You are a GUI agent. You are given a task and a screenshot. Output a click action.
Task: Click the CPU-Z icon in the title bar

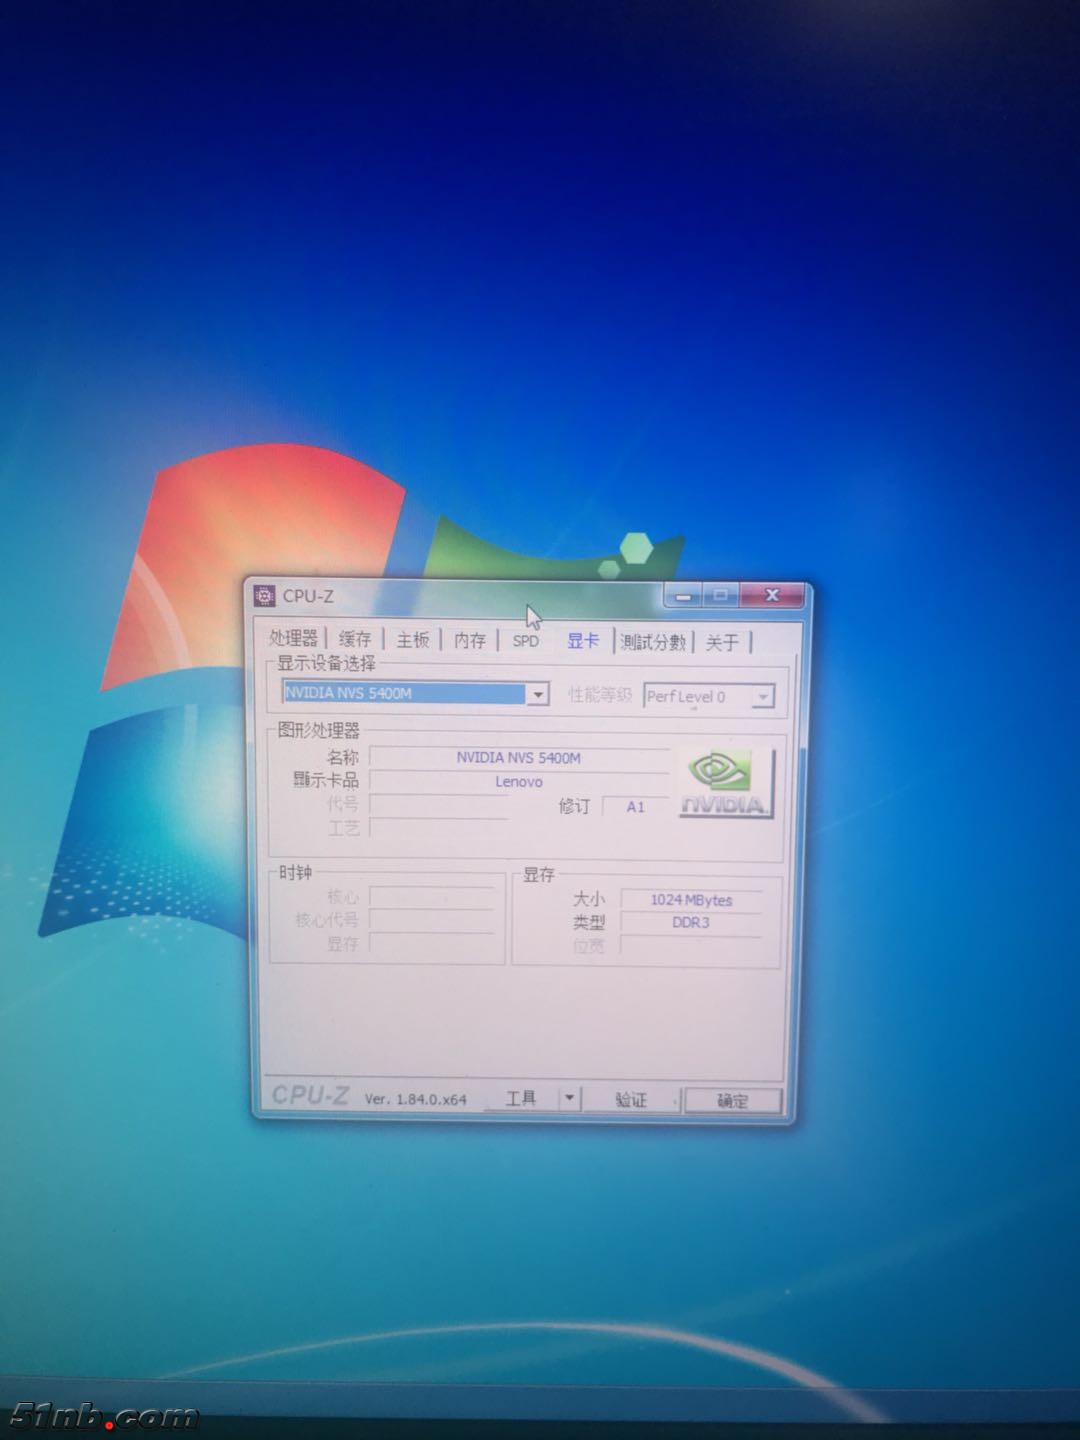(264, 596)
